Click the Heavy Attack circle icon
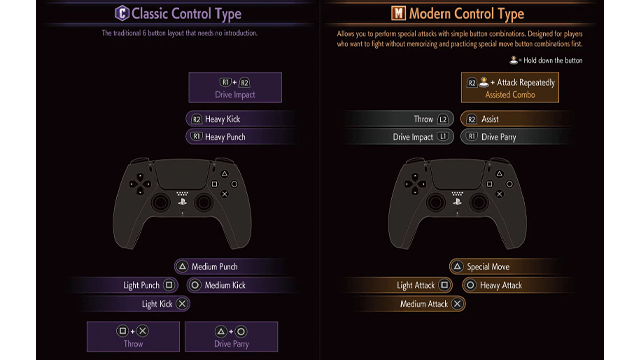Screen dimensions: 640x360 tap(470, 285)
